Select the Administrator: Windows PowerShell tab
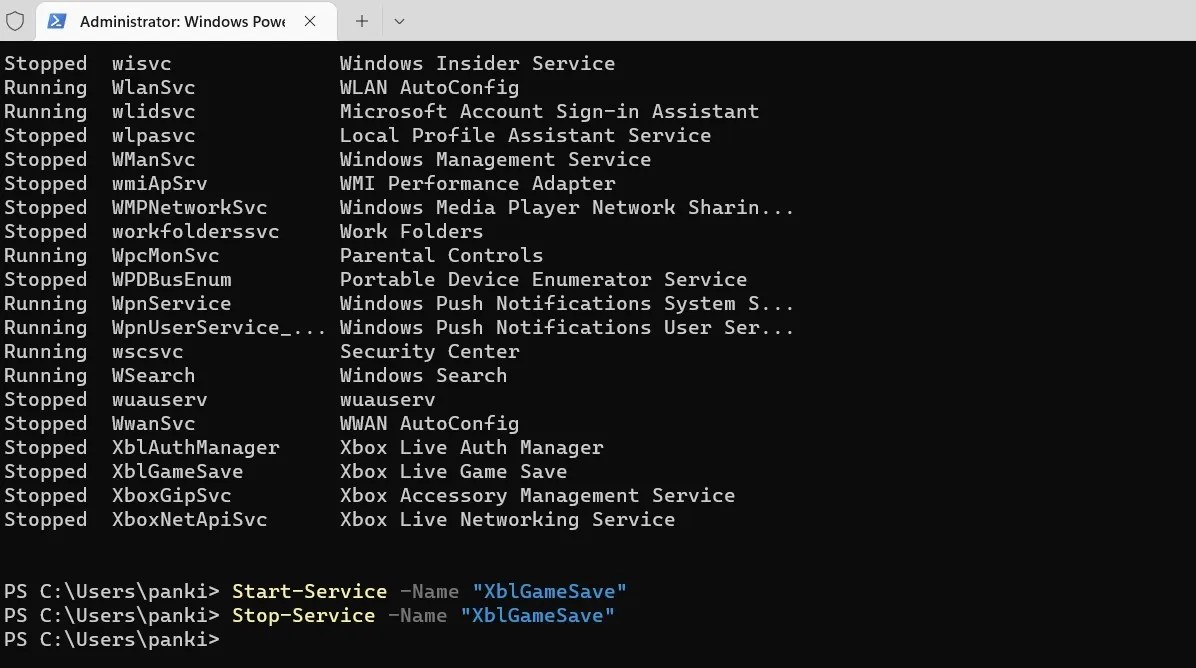 click(x=180, y=21)
